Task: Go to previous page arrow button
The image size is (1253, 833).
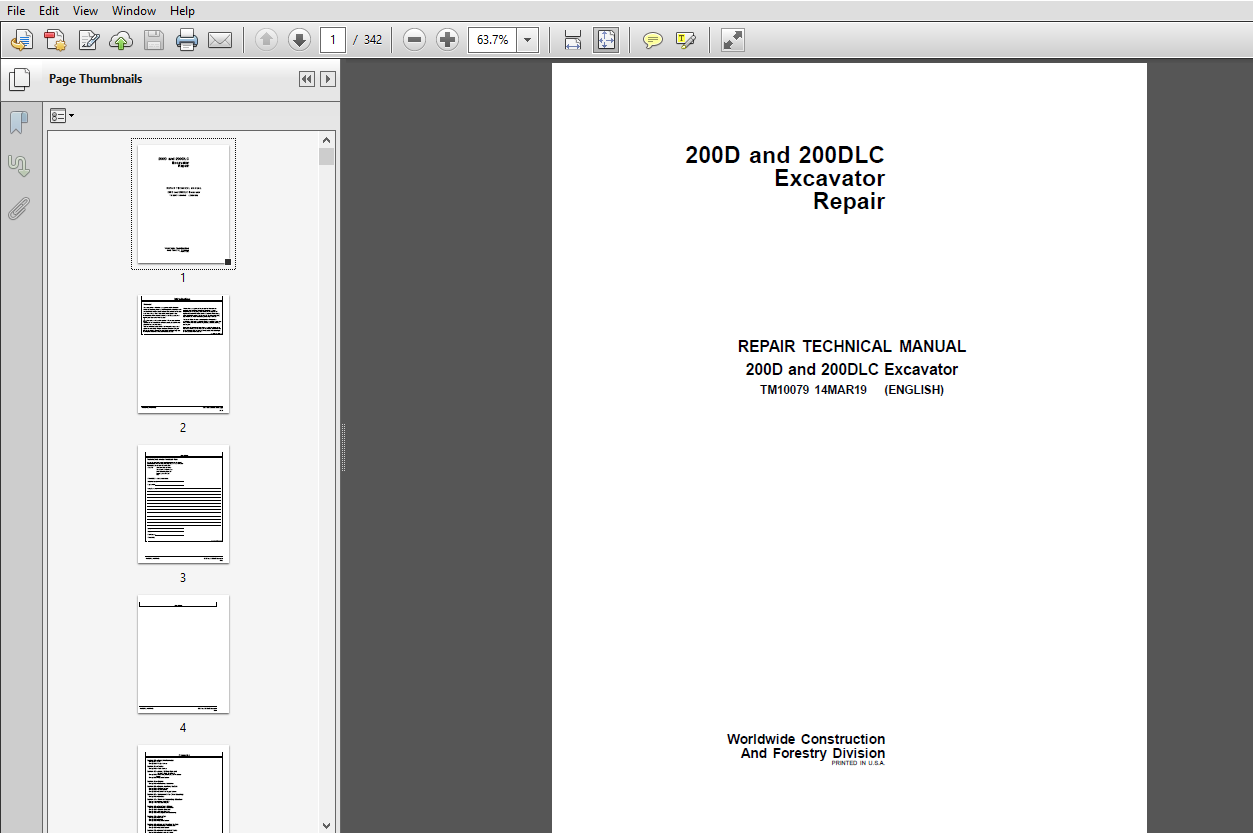Action: [x=266, y=40]
